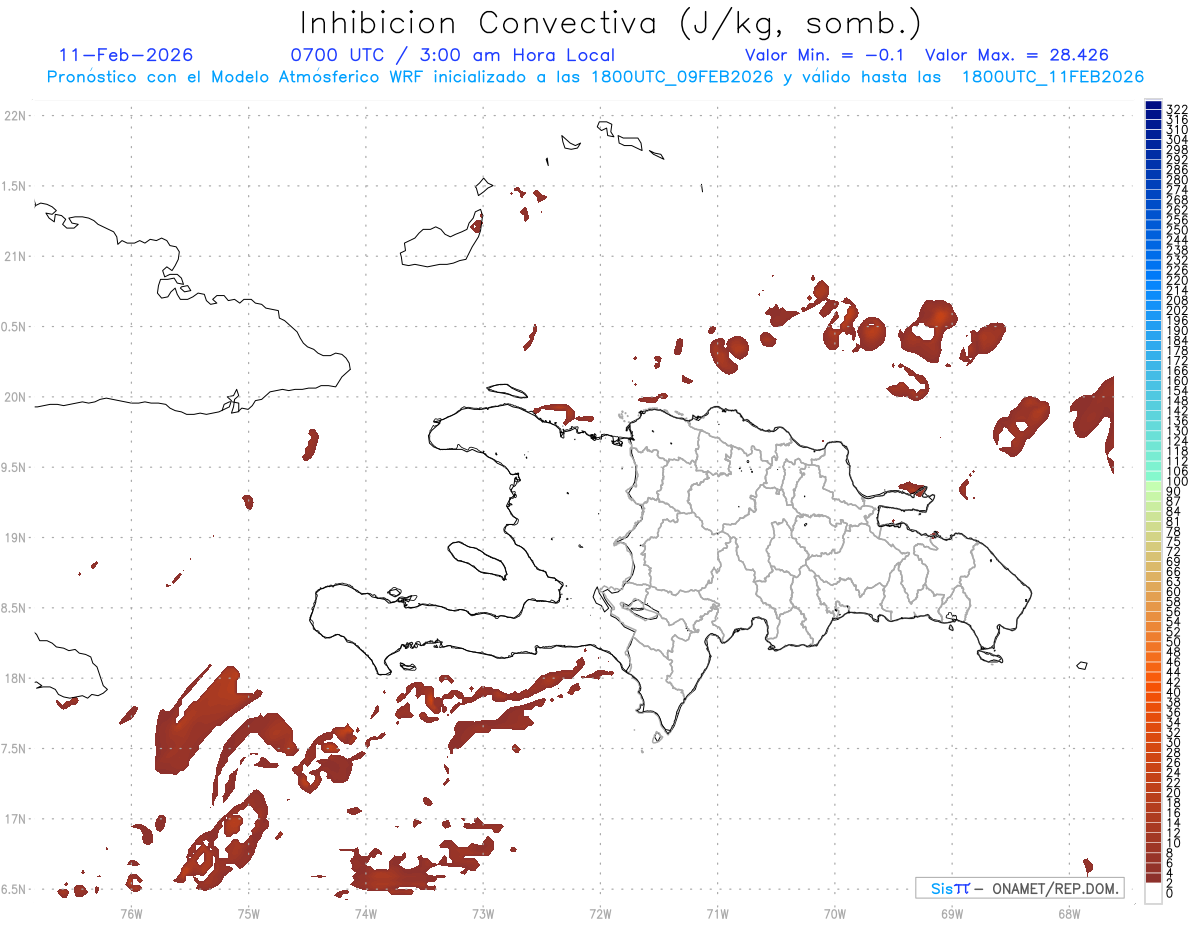Viewport: 1200px width, 927px height.
Task: Click the '76W' longitude label
Action: pyautogui.click(x=131, y=913)
